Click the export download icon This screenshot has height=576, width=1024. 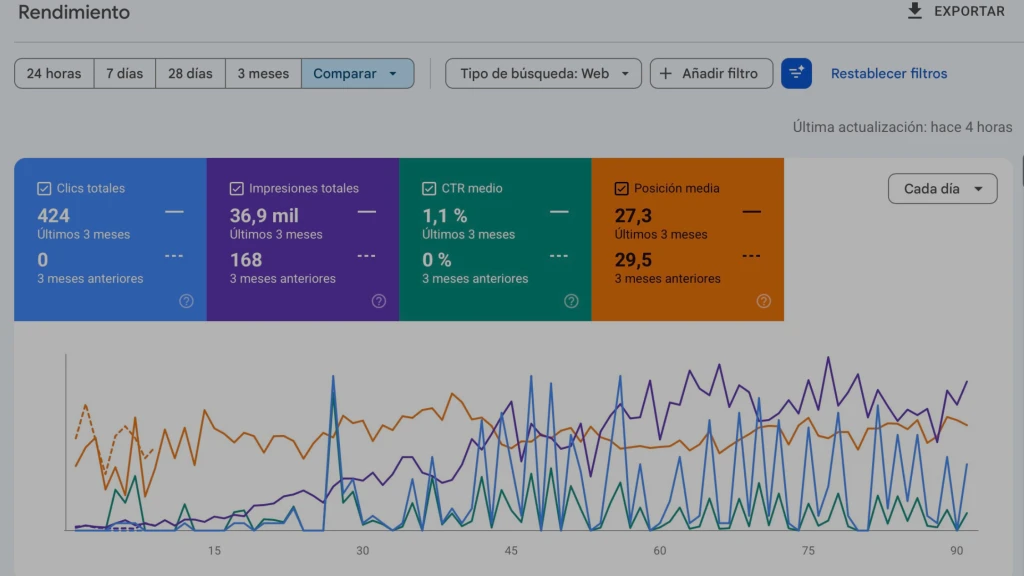point(915,11)
